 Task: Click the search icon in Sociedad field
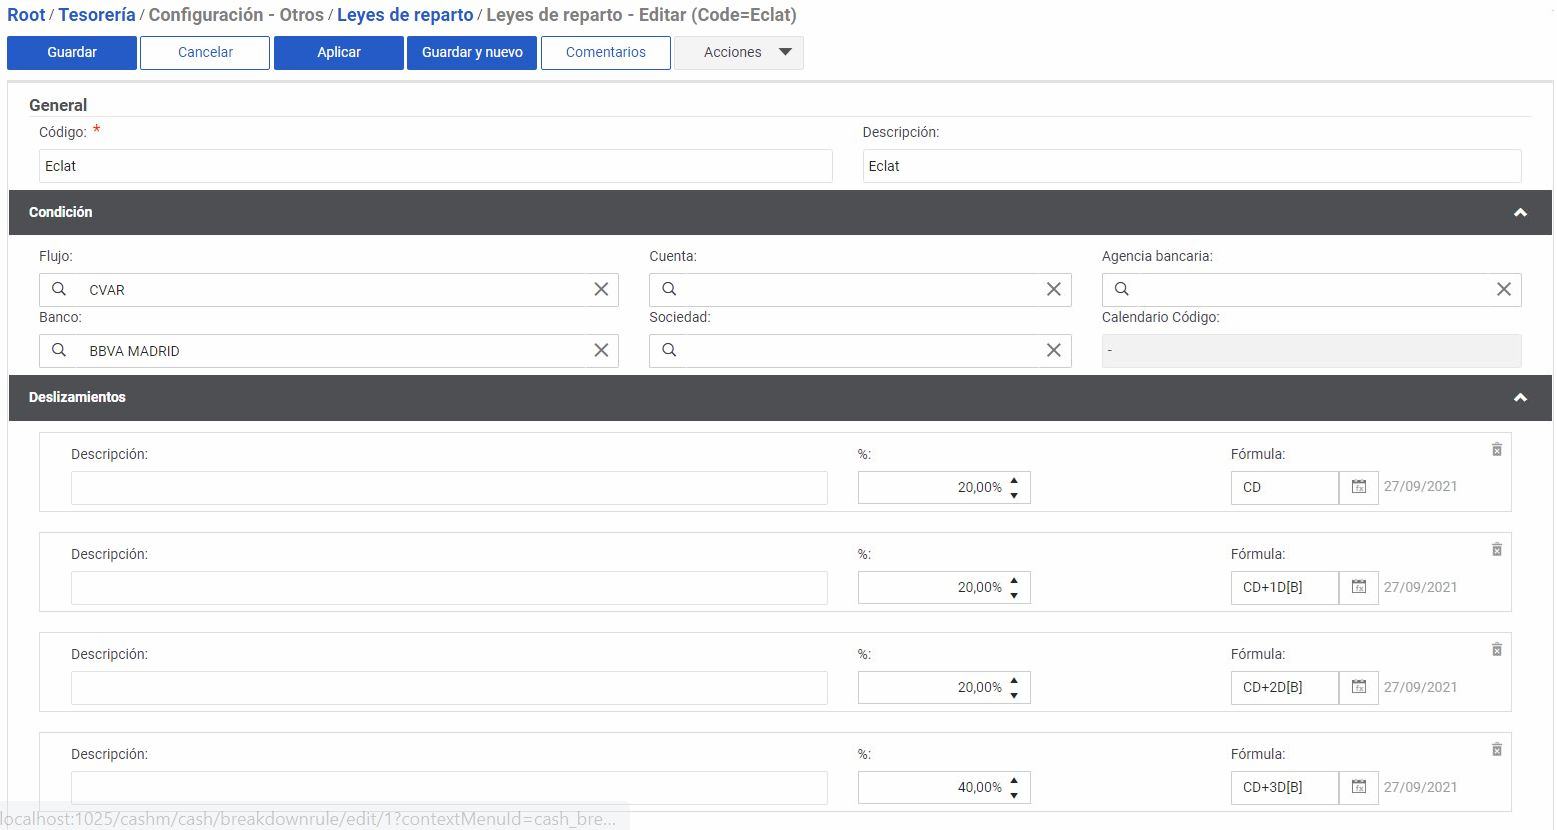(x=669, y=350)
